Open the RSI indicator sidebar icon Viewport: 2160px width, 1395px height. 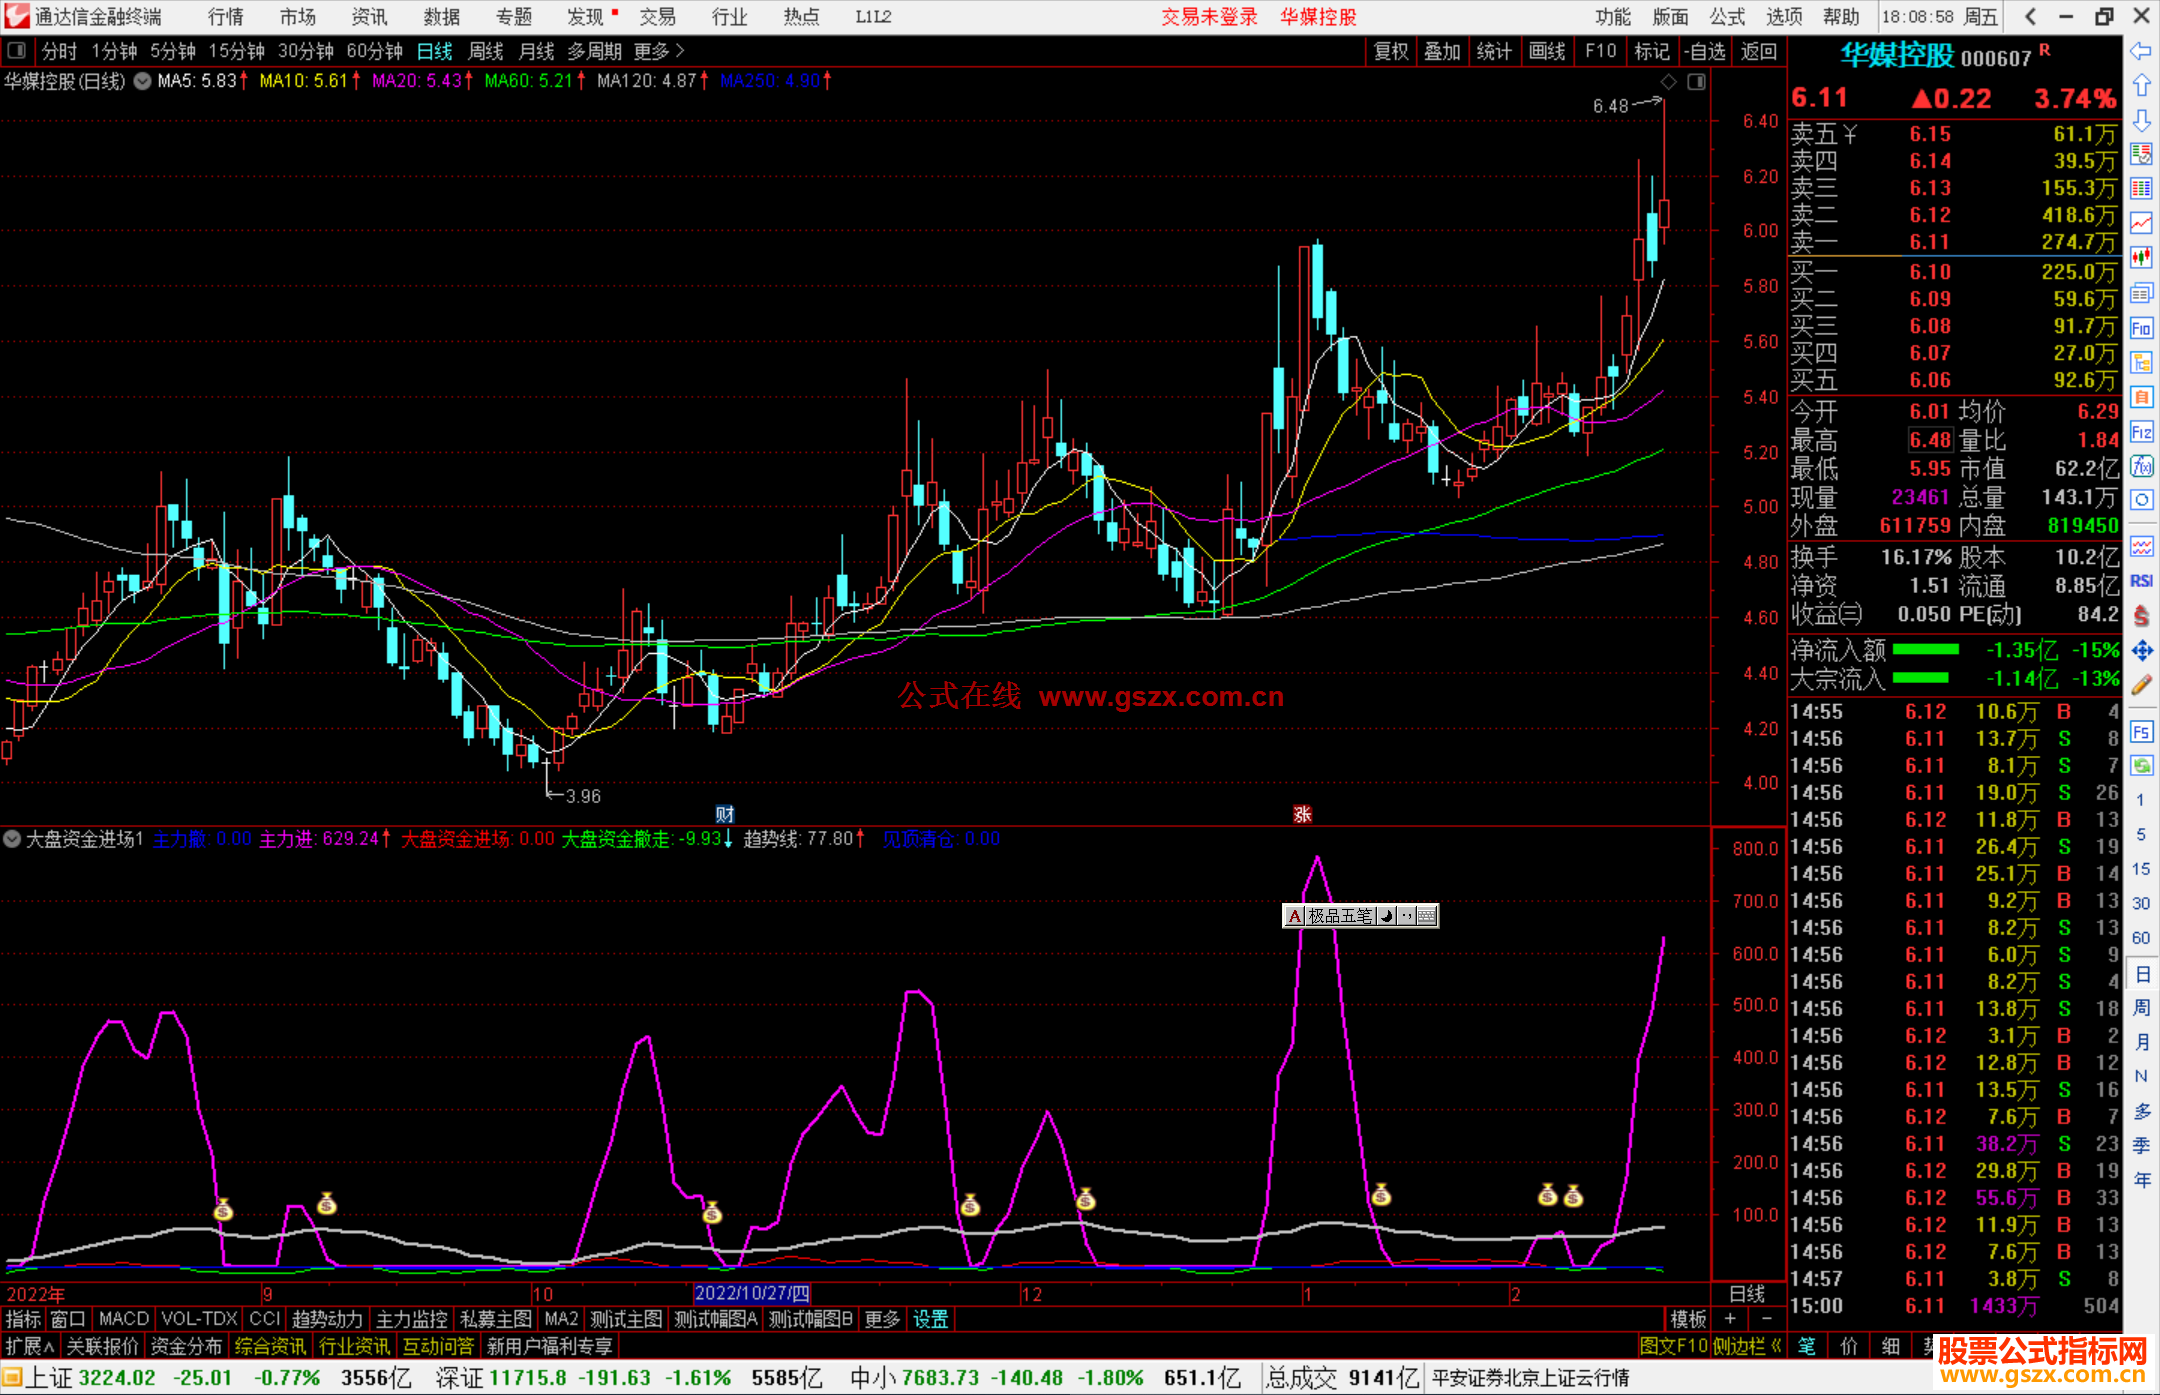click(2141, 581)
